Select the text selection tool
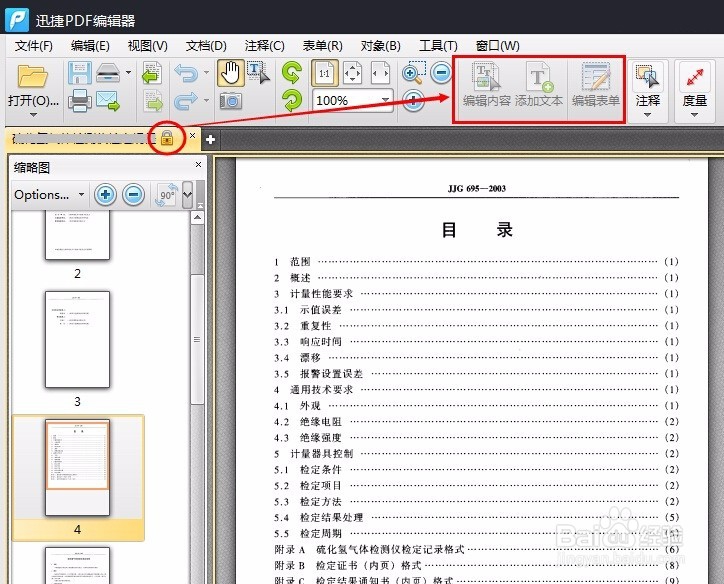724x584 pixels. pos(258,73)
